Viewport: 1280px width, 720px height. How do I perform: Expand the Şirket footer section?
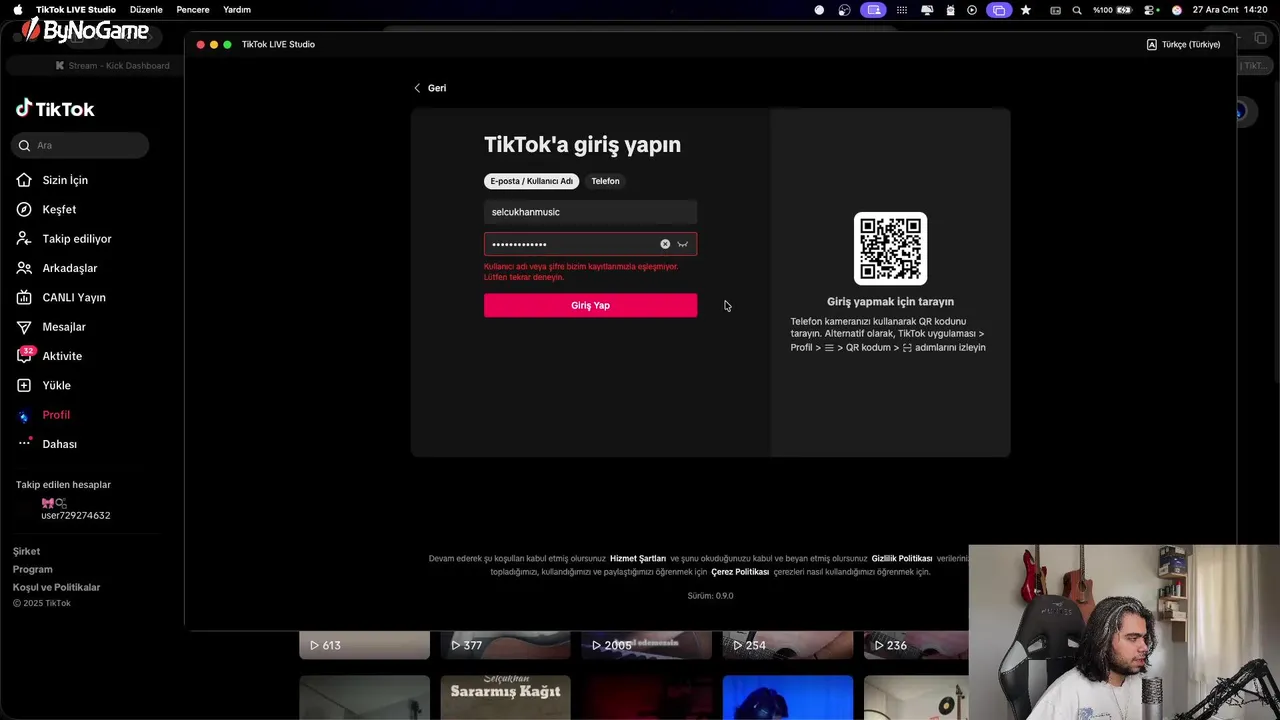27,551
